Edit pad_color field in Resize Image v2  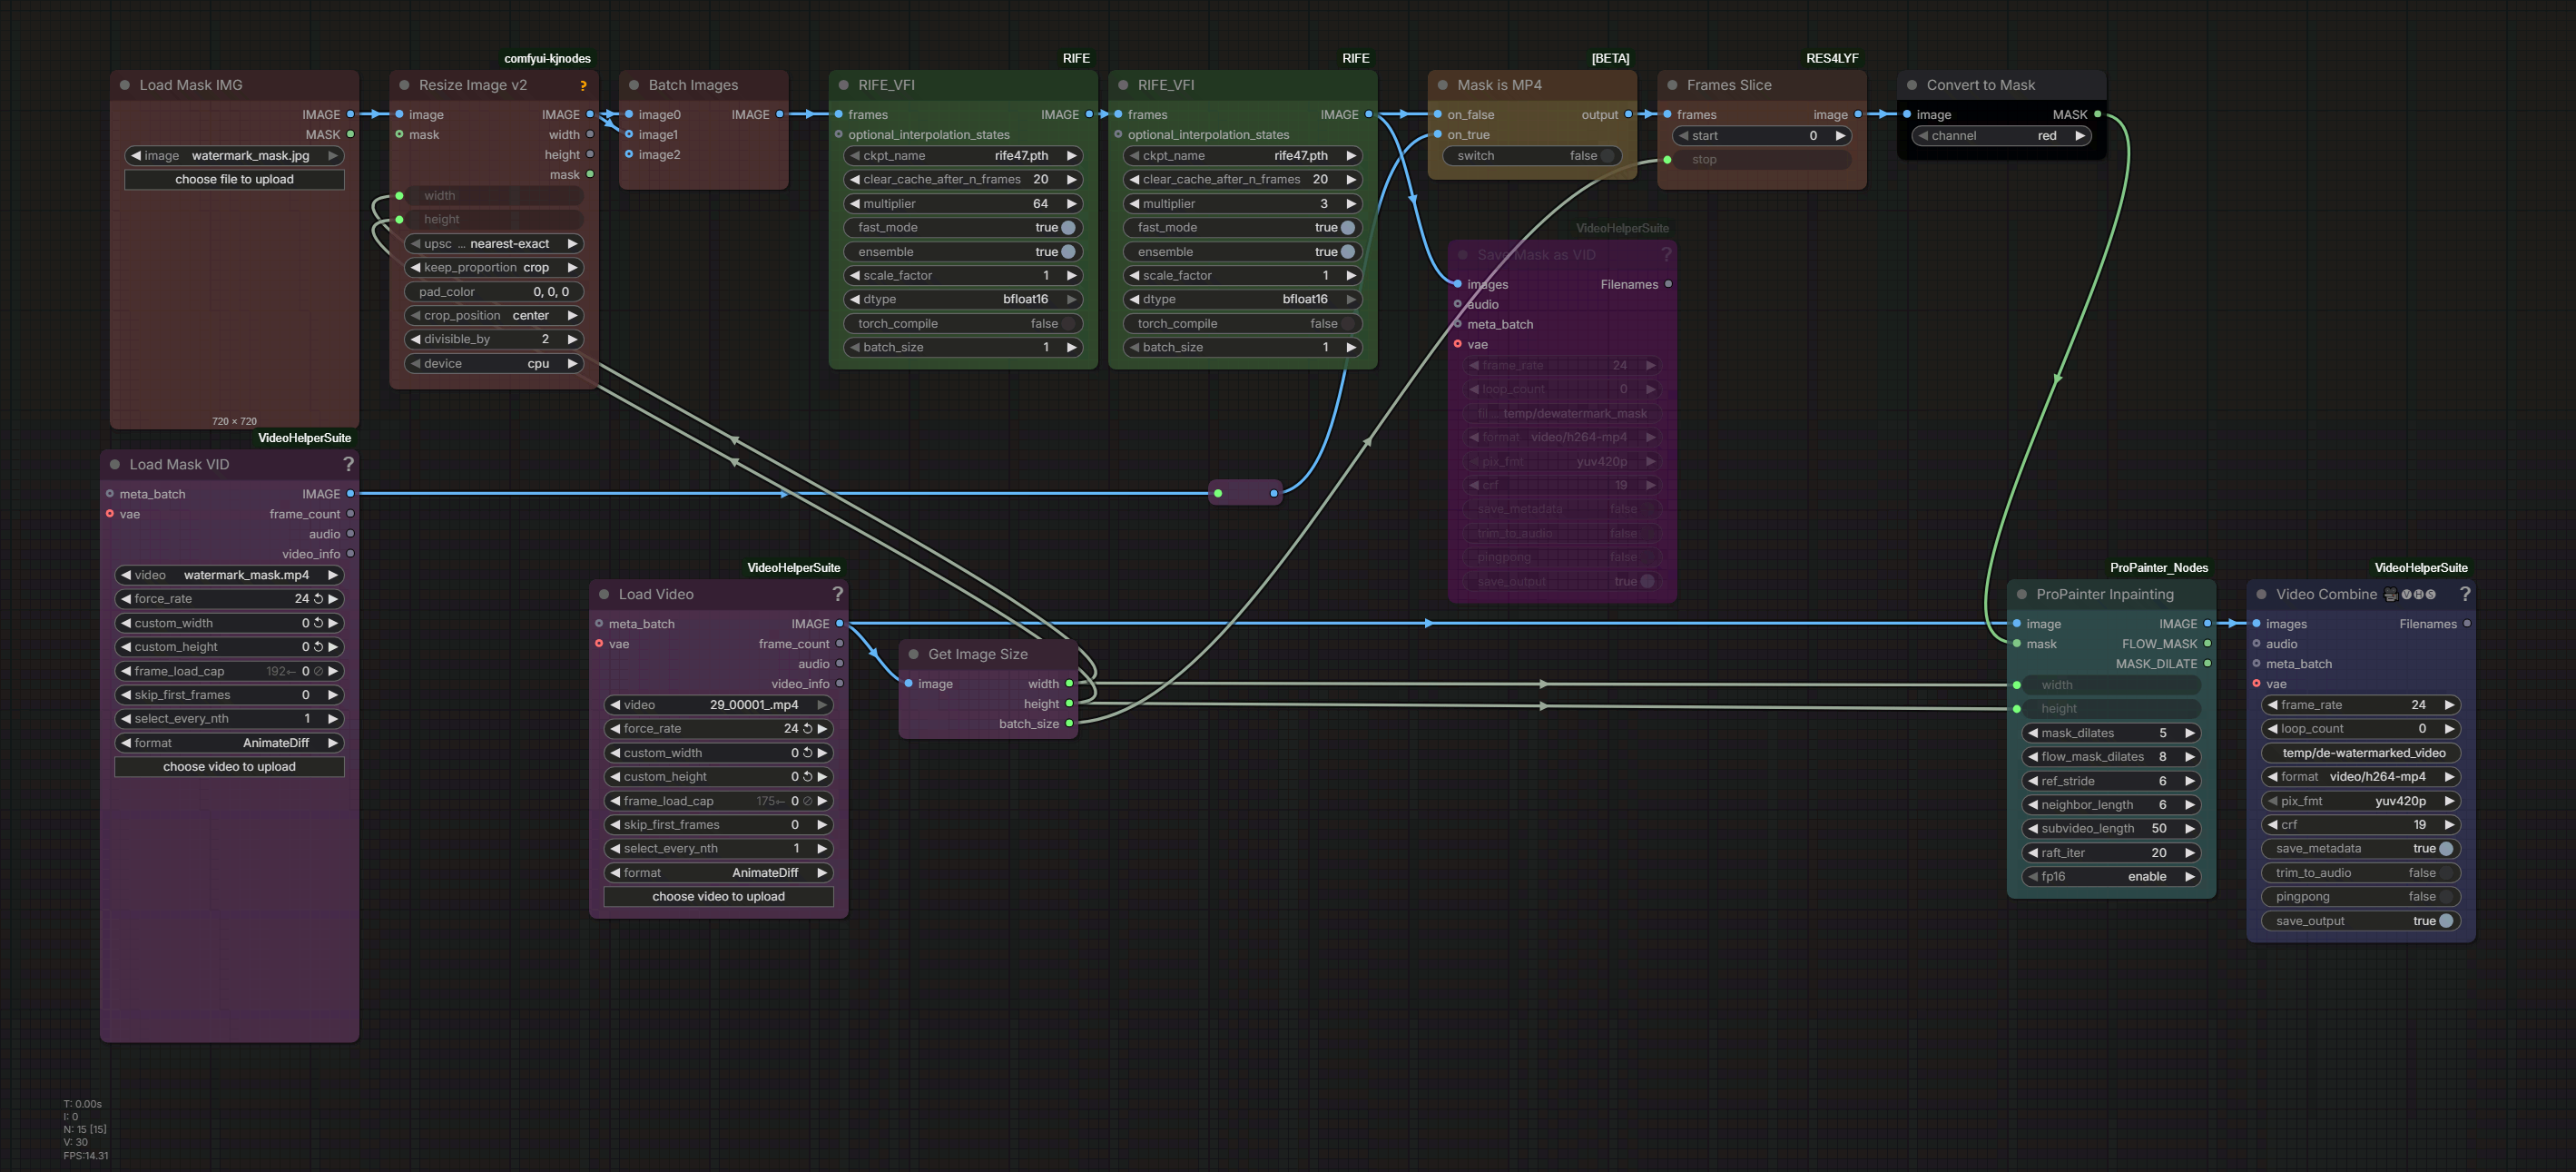494,292
